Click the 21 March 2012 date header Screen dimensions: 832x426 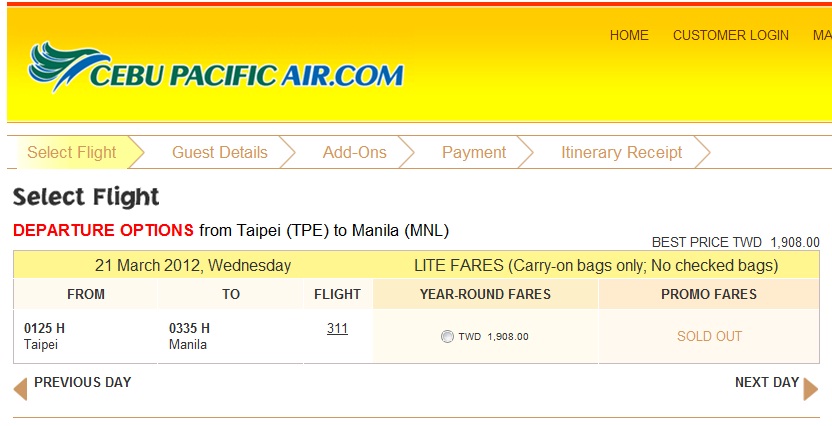pos(193,266)
